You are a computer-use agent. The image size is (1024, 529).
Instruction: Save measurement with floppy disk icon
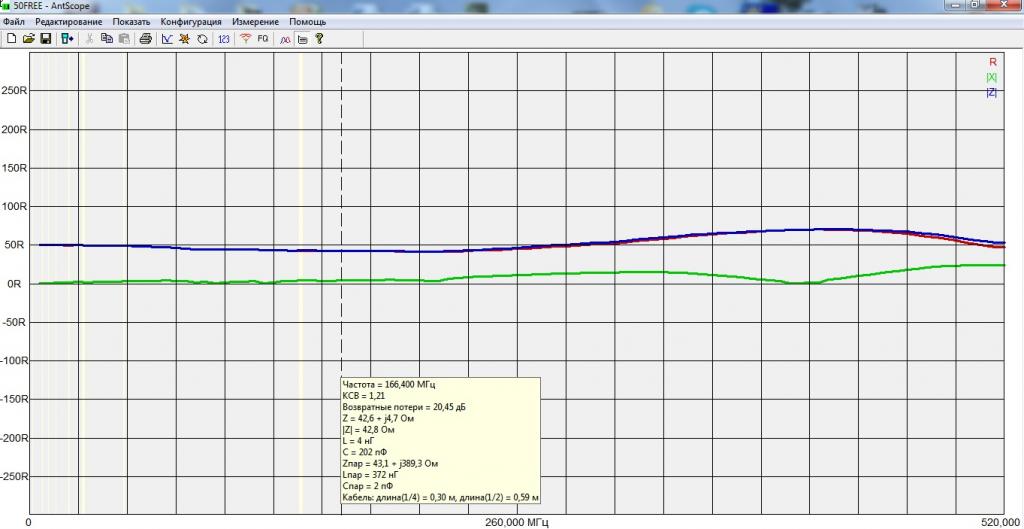point(45,39)
